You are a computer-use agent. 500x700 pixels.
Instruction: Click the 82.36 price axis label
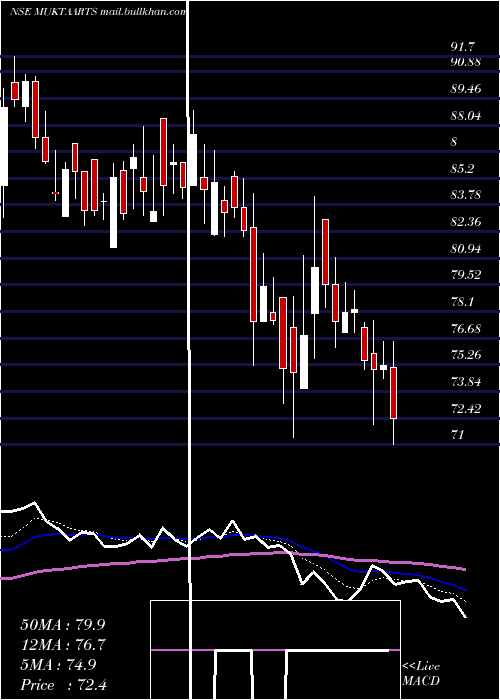(x=466, y=222)
